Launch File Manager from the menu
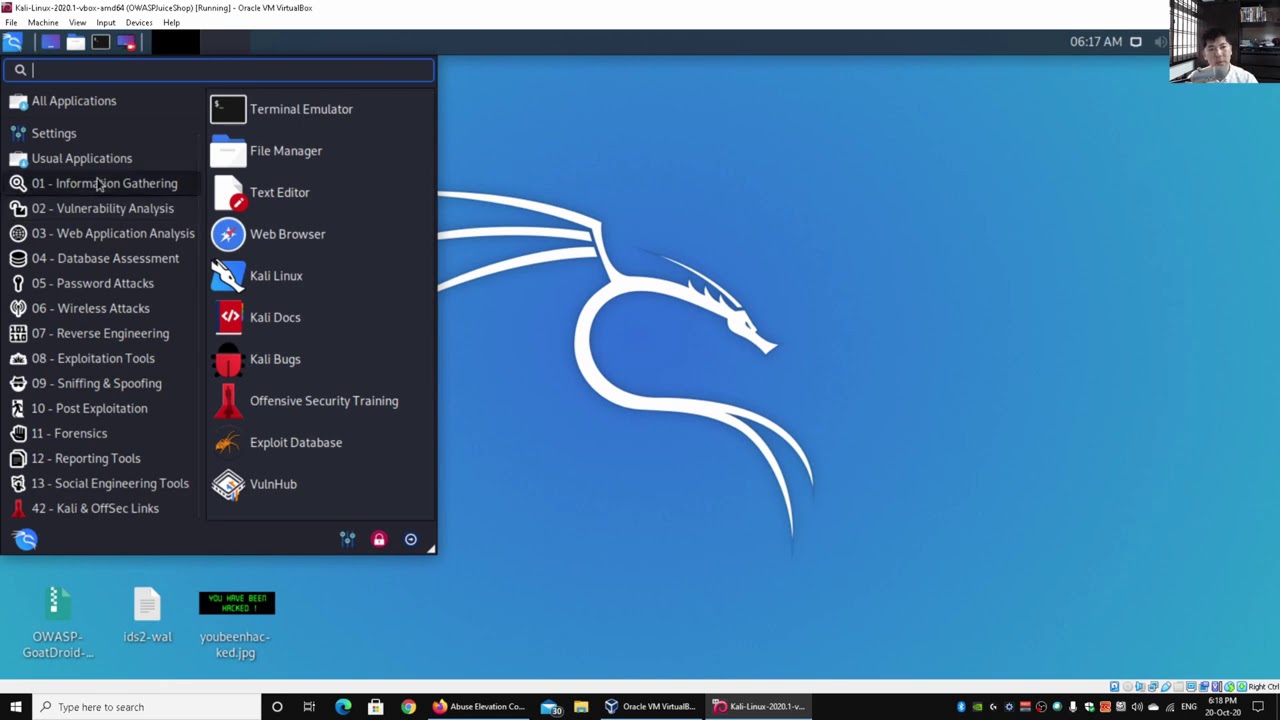1280x720 pixels. (x=320, y=151)
